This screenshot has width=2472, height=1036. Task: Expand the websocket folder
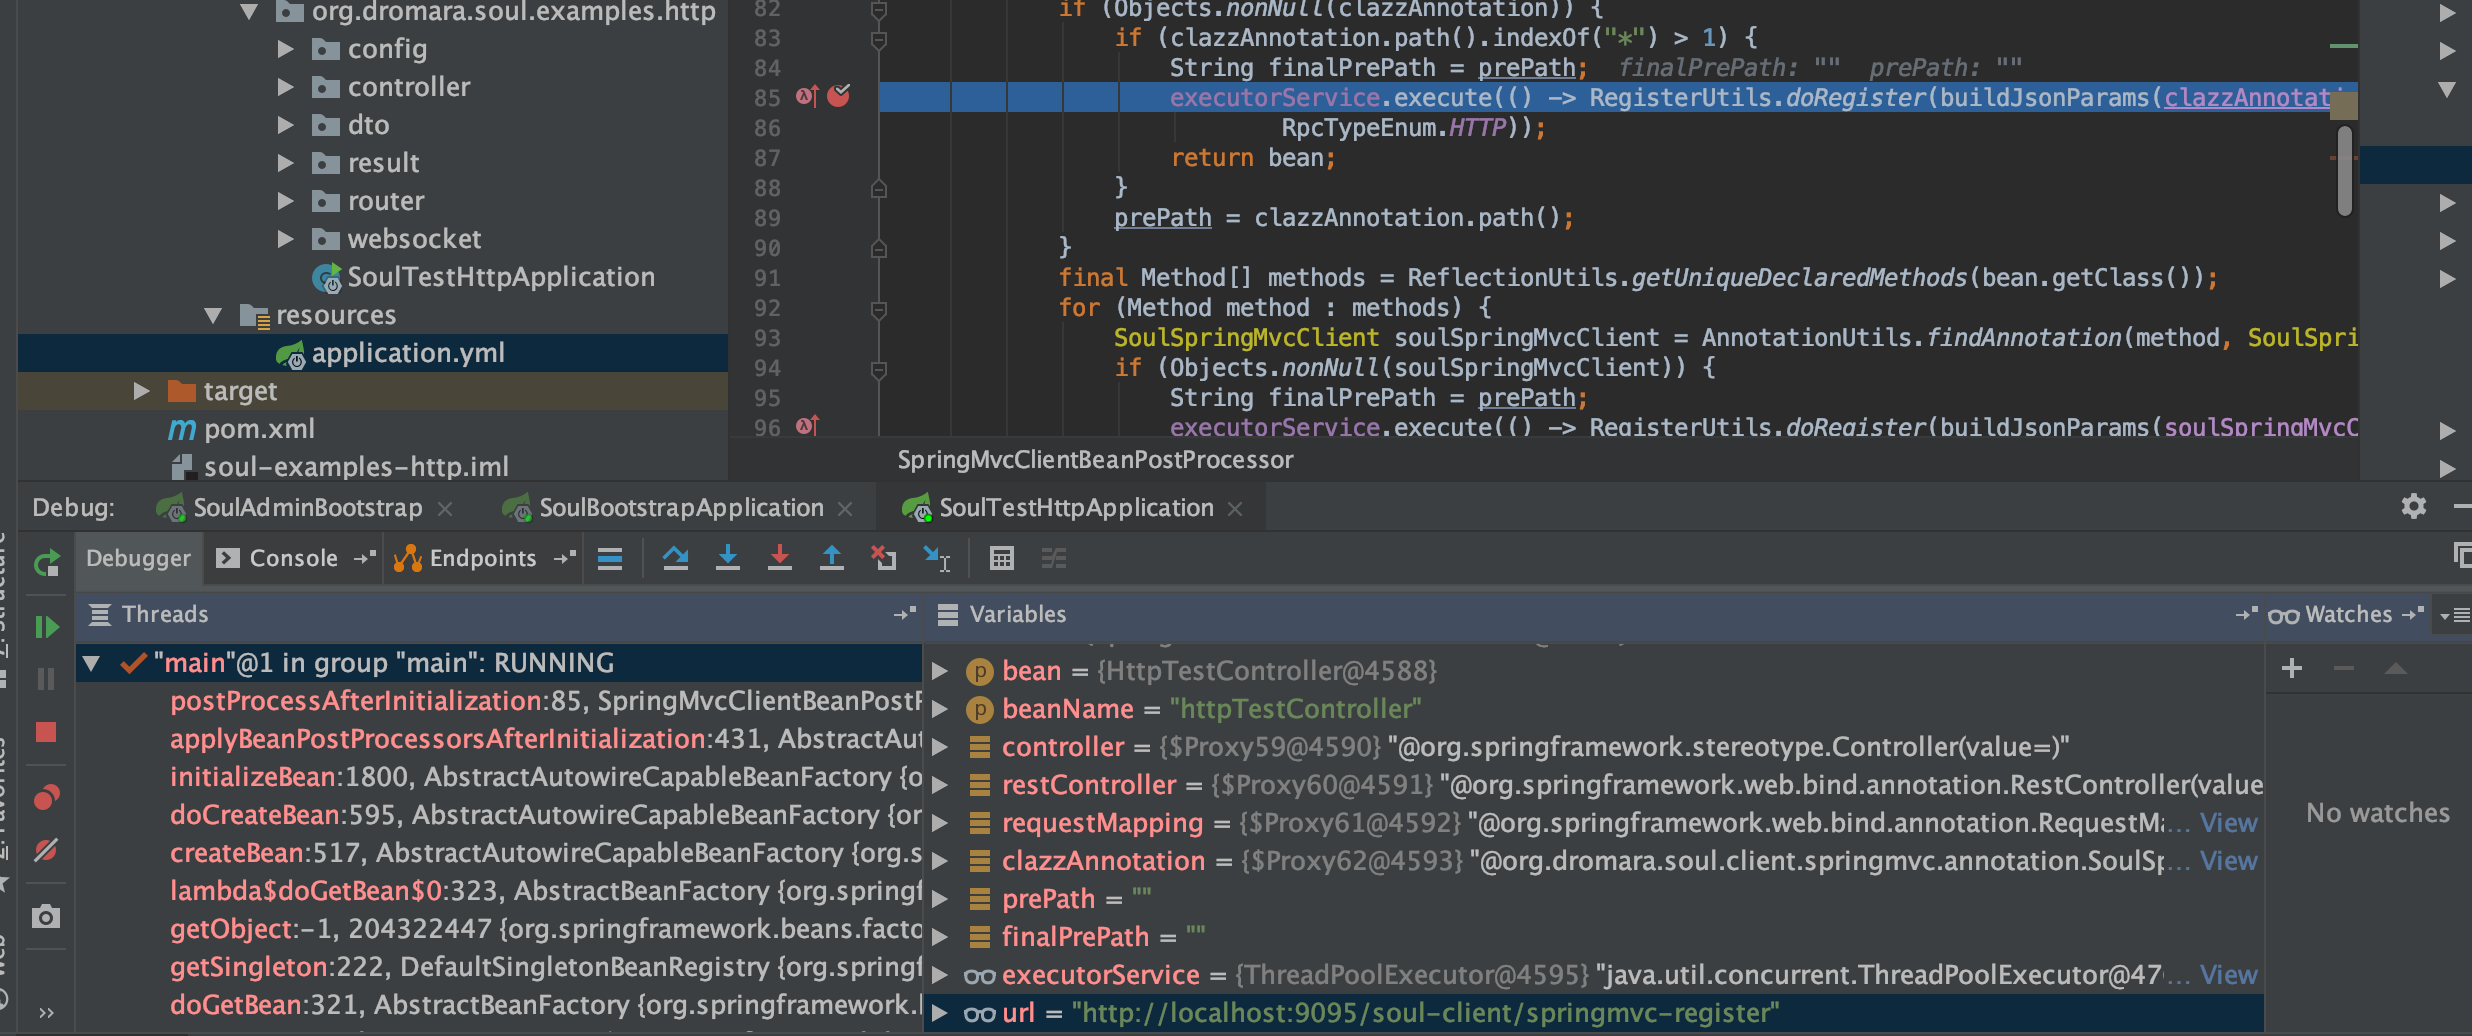286,239
